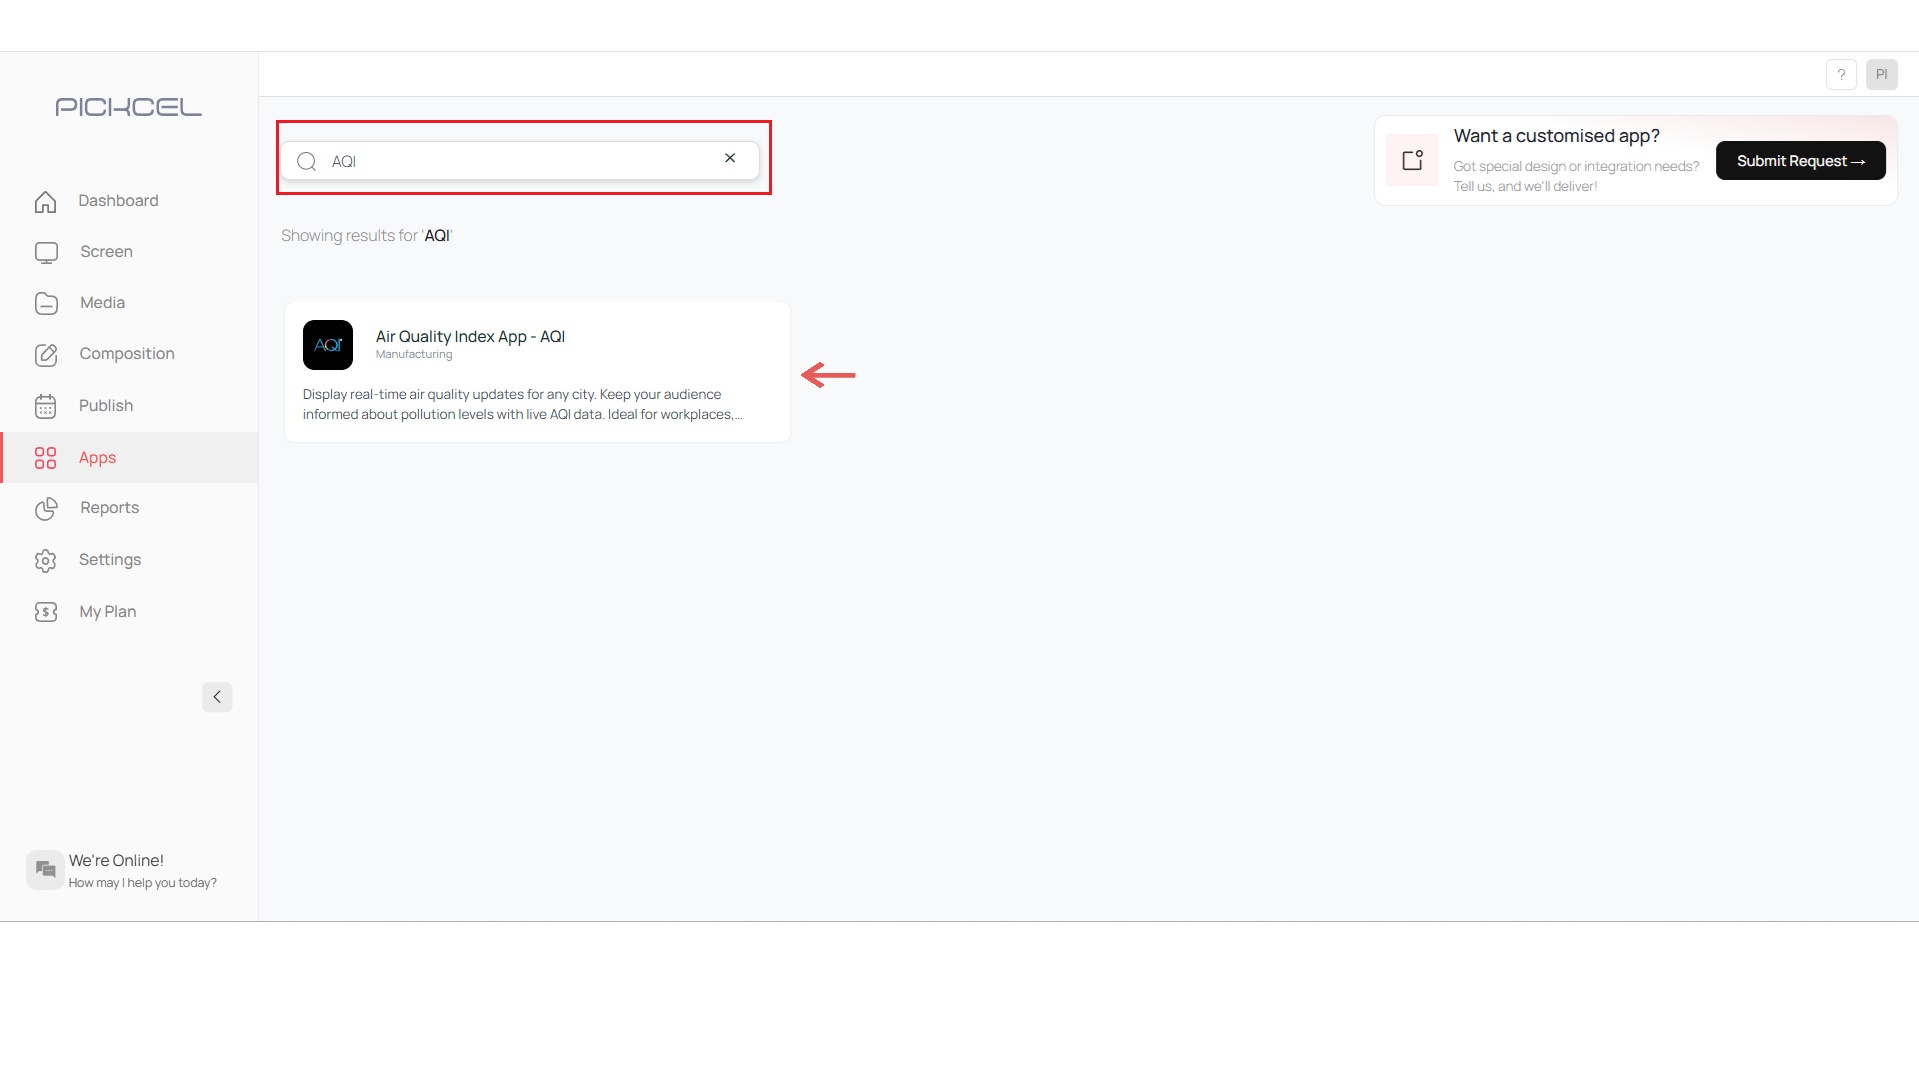Open the We're Online chat widget
The height and width of the screenshot is (1079, 1919).
pos(122,870)
